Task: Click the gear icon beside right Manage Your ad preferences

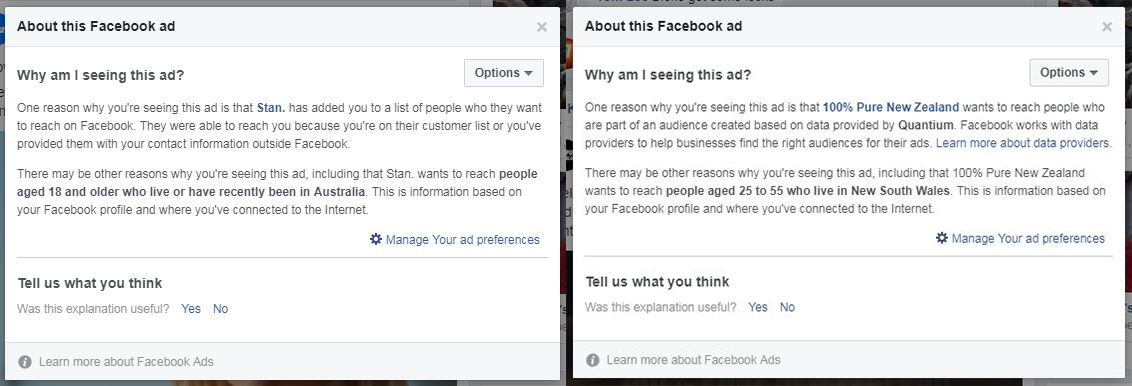Action: (x=941, y=237)
